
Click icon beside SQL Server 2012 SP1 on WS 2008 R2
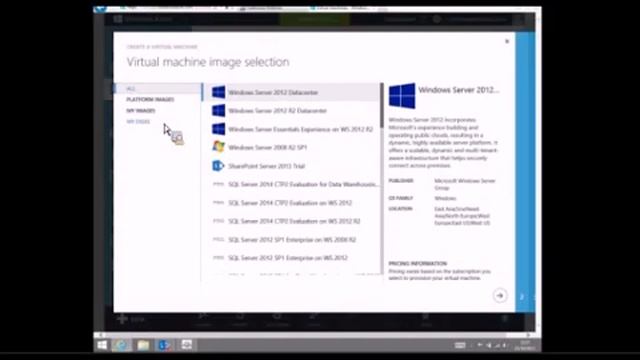[x=218, y=239]
